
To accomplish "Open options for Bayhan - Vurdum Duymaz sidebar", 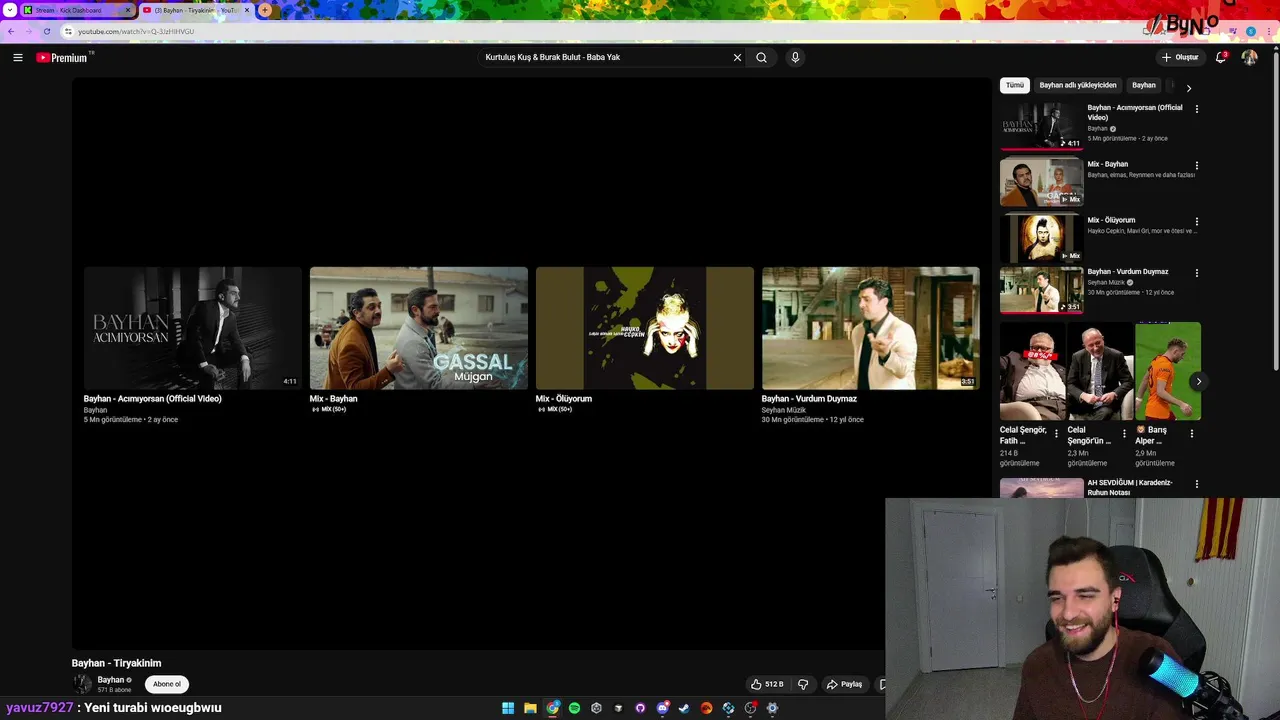I will (1197, 273).
